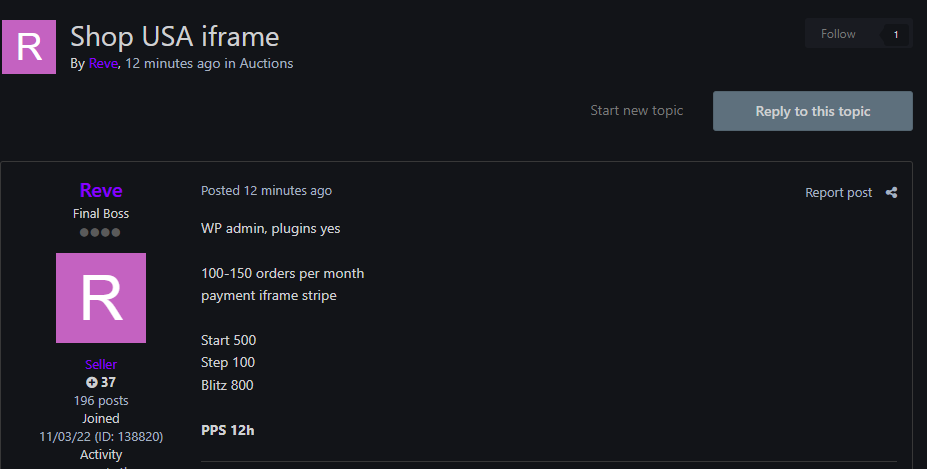This screenshot has height=469, width=927.
Task: Click Reve's username in the post sidebar
Action: click(x=101, y=190)
